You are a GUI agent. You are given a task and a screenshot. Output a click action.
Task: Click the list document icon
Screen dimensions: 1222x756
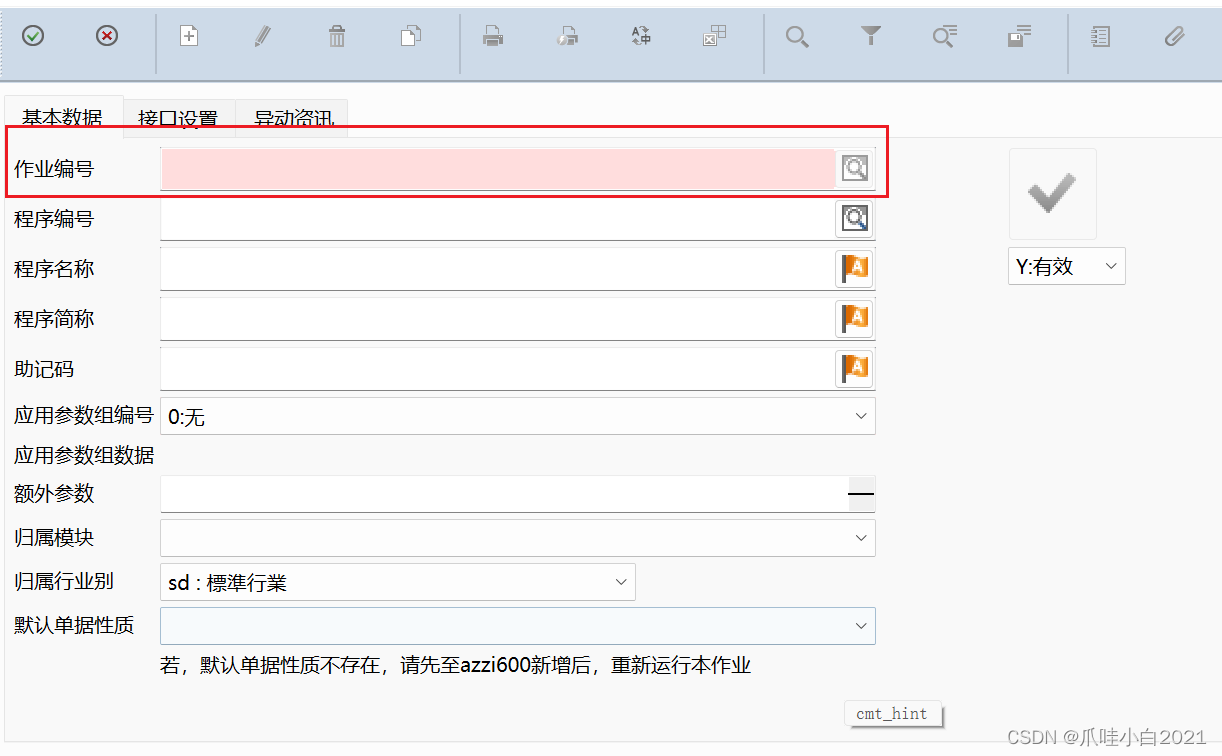1101,37
